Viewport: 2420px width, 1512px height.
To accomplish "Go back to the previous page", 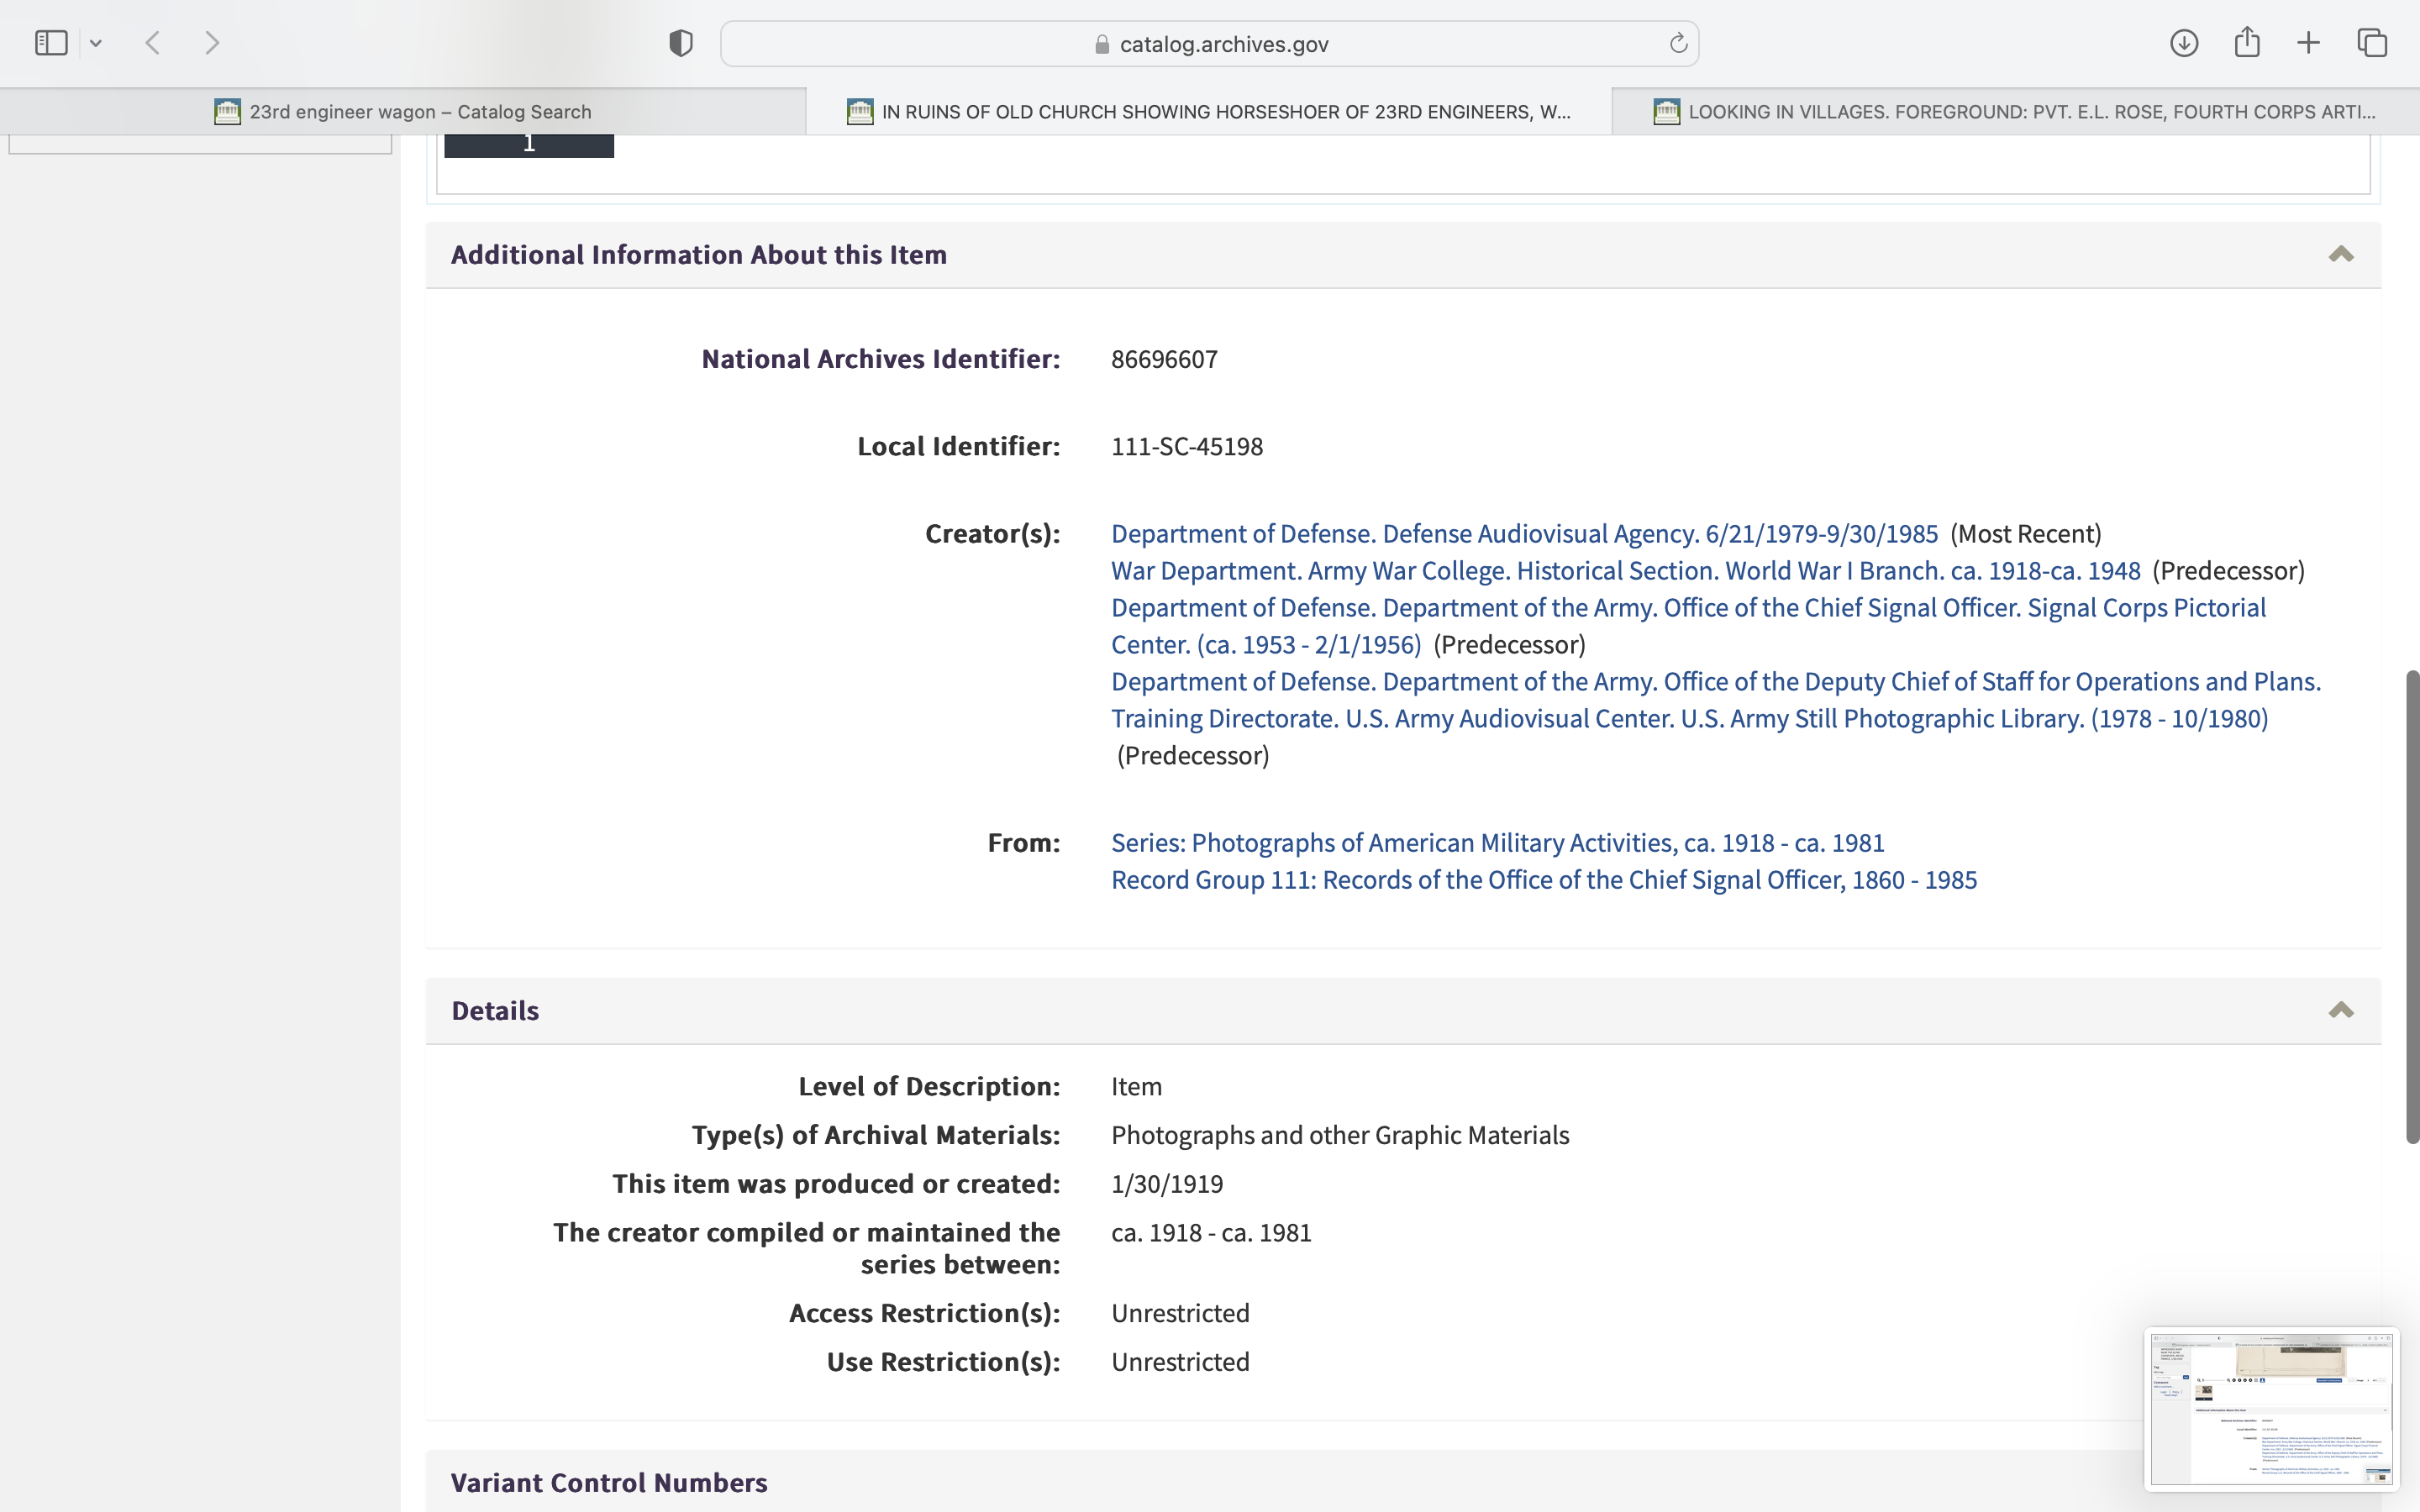I will coord(153,43).
